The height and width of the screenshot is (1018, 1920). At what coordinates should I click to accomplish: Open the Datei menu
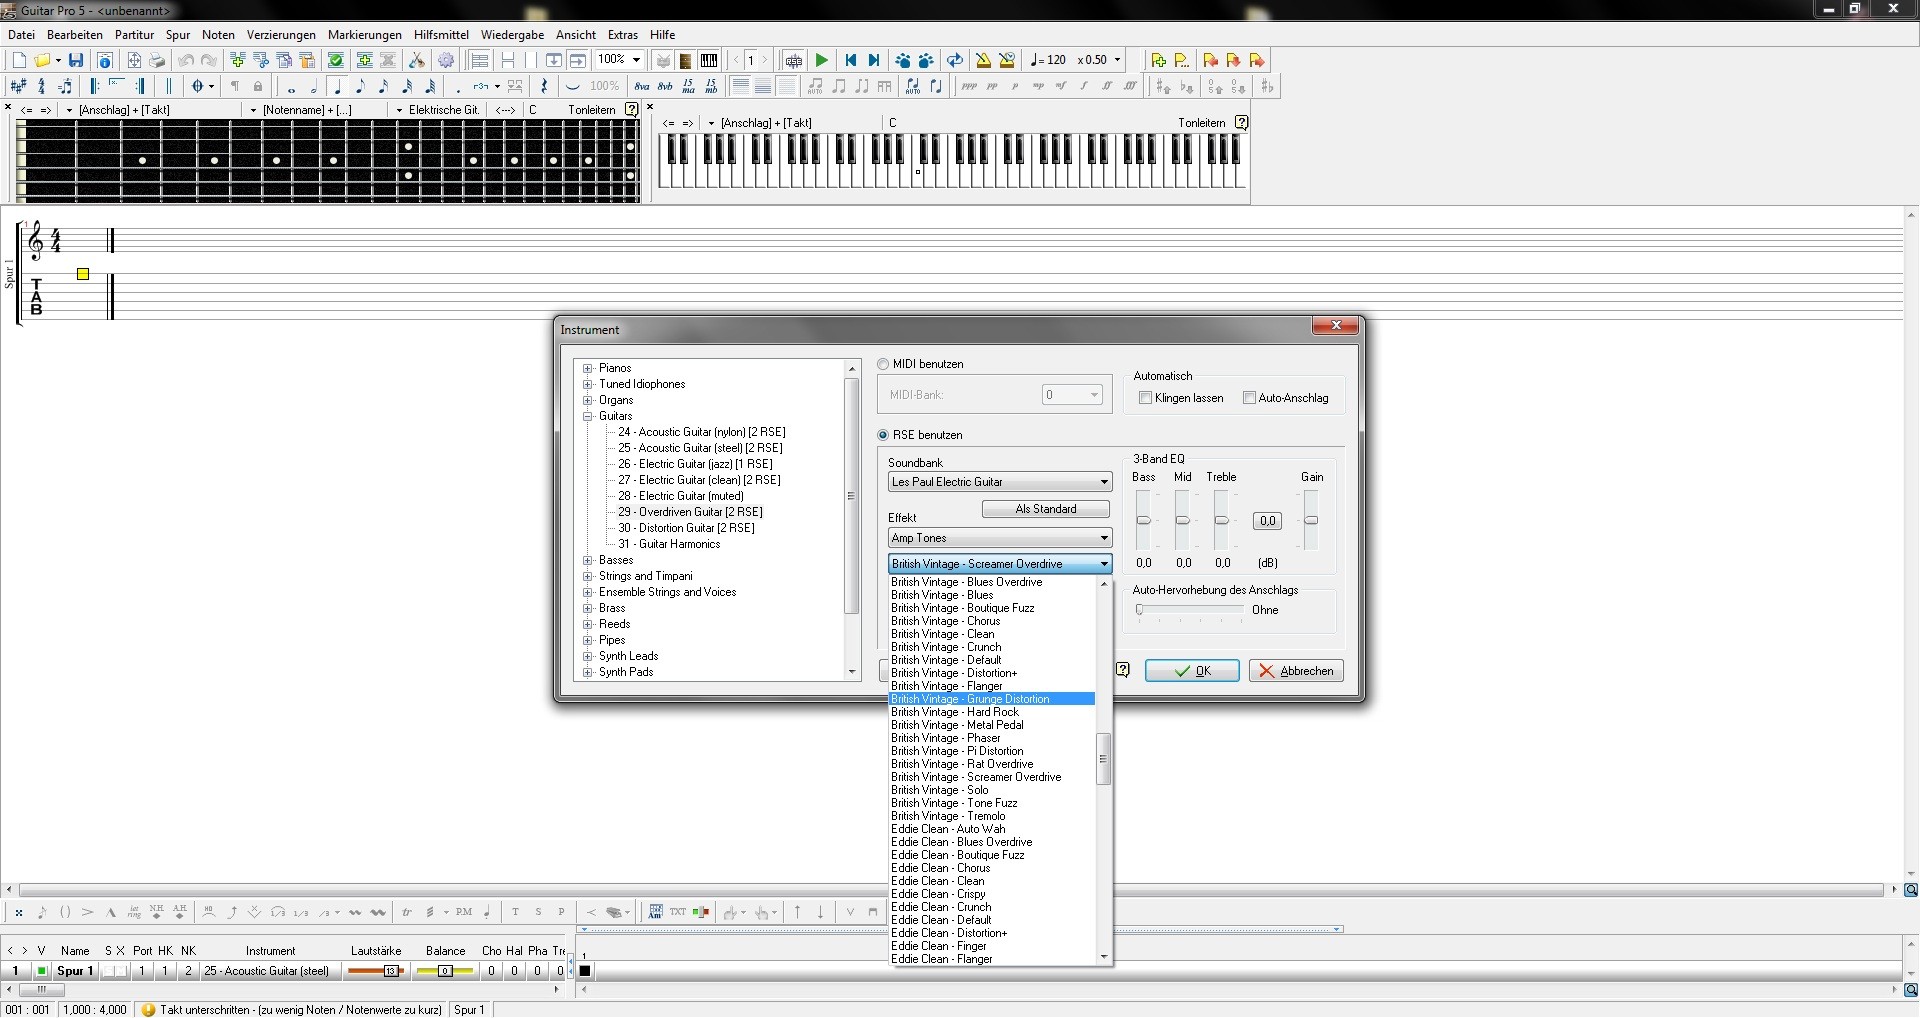point(21,34)
